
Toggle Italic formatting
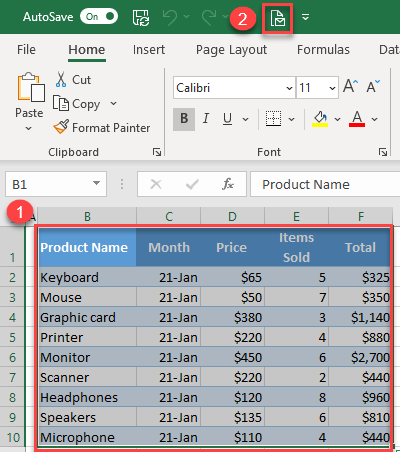coord(206,119)
